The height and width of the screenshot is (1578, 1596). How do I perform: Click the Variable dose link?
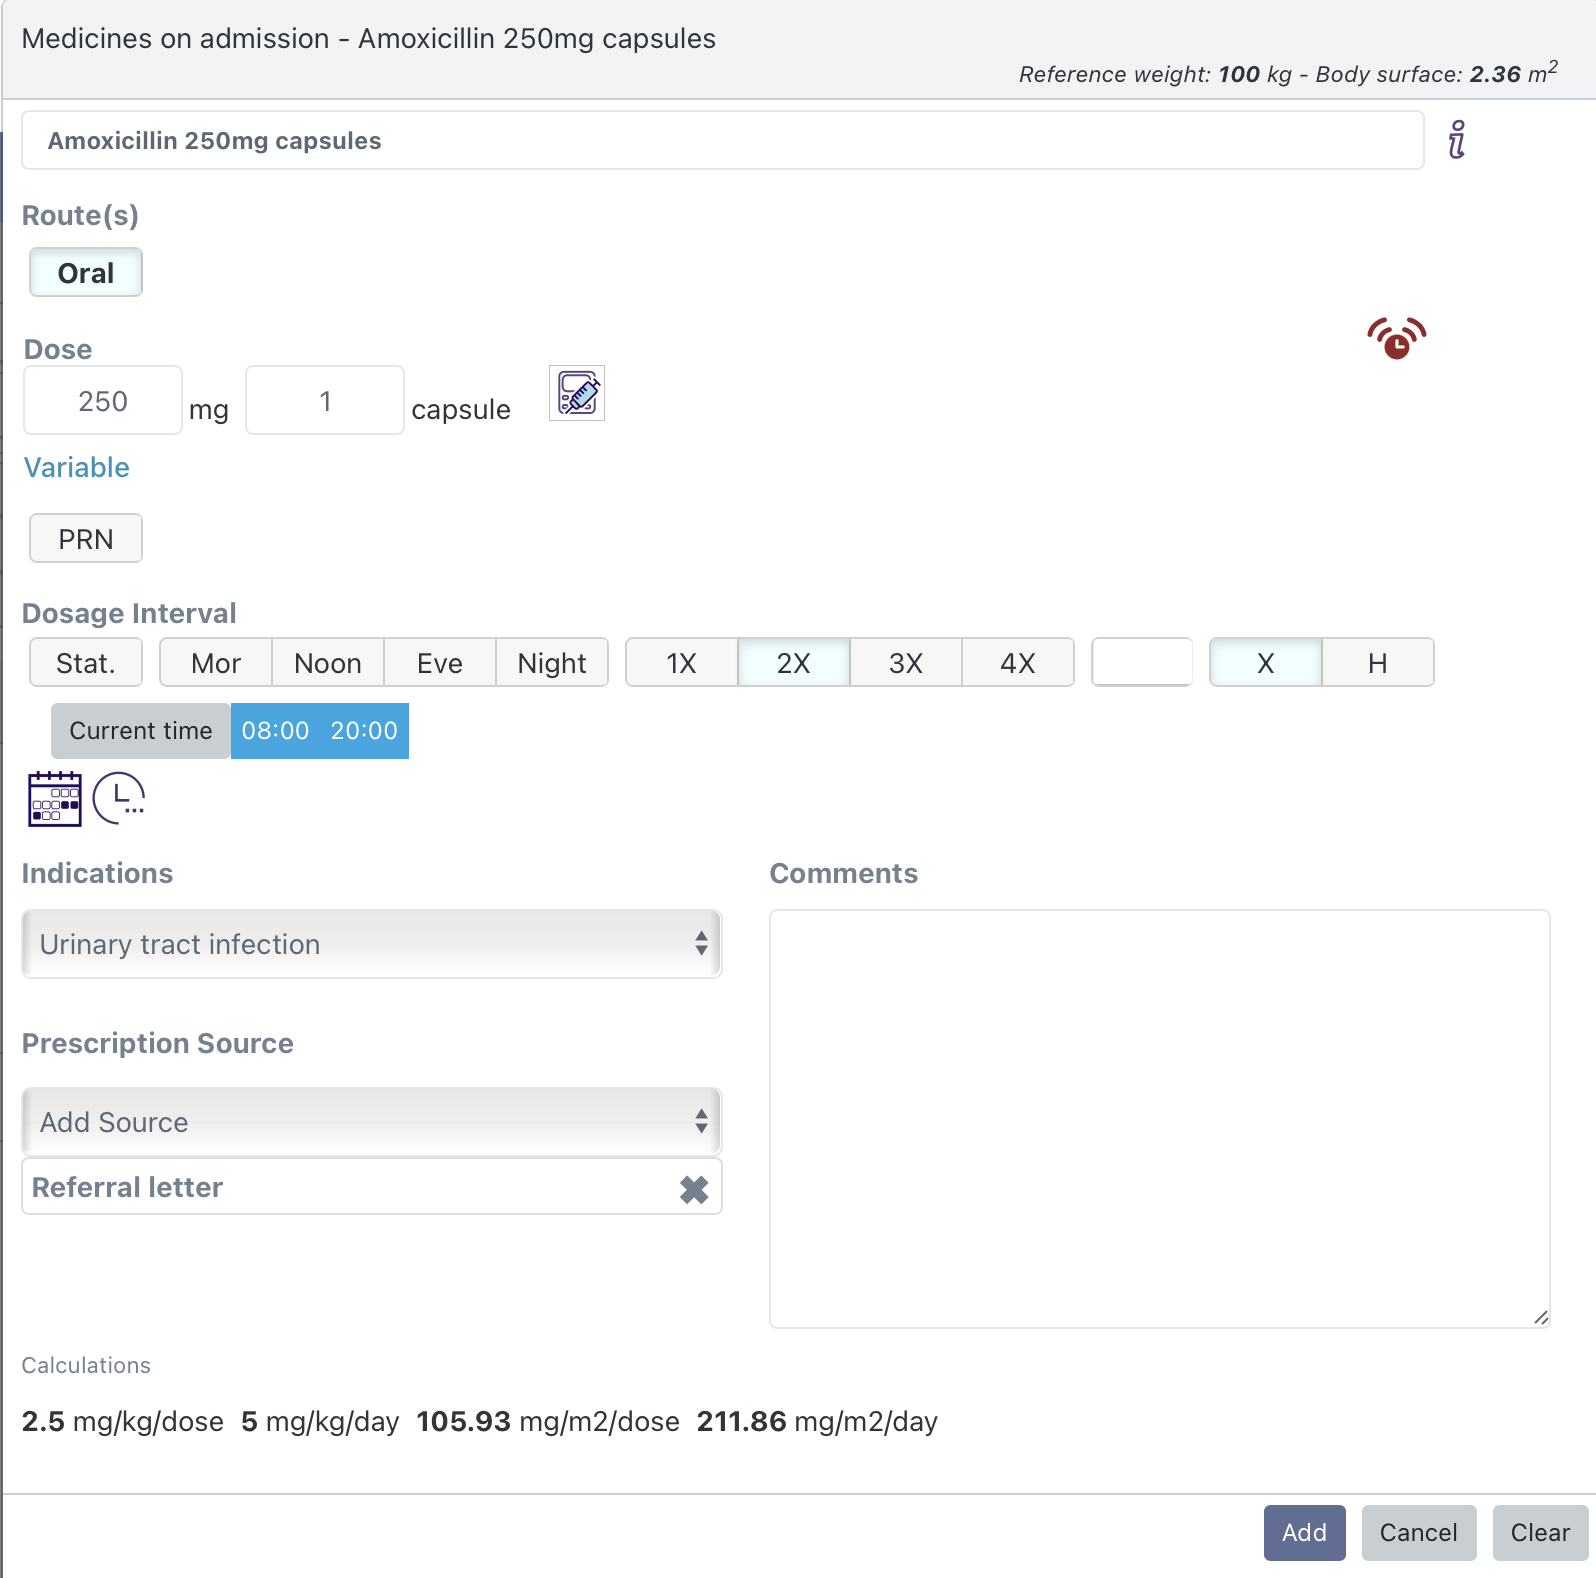[x=77, y=468]
